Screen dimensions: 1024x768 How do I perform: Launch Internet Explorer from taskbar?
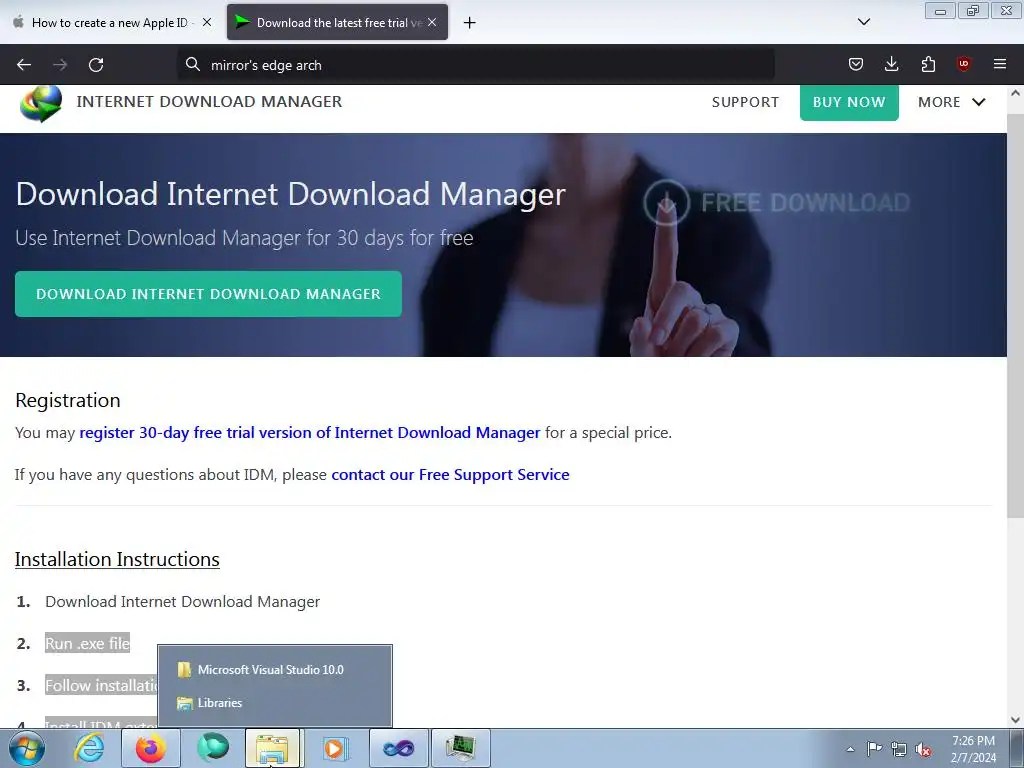point(89,748)
